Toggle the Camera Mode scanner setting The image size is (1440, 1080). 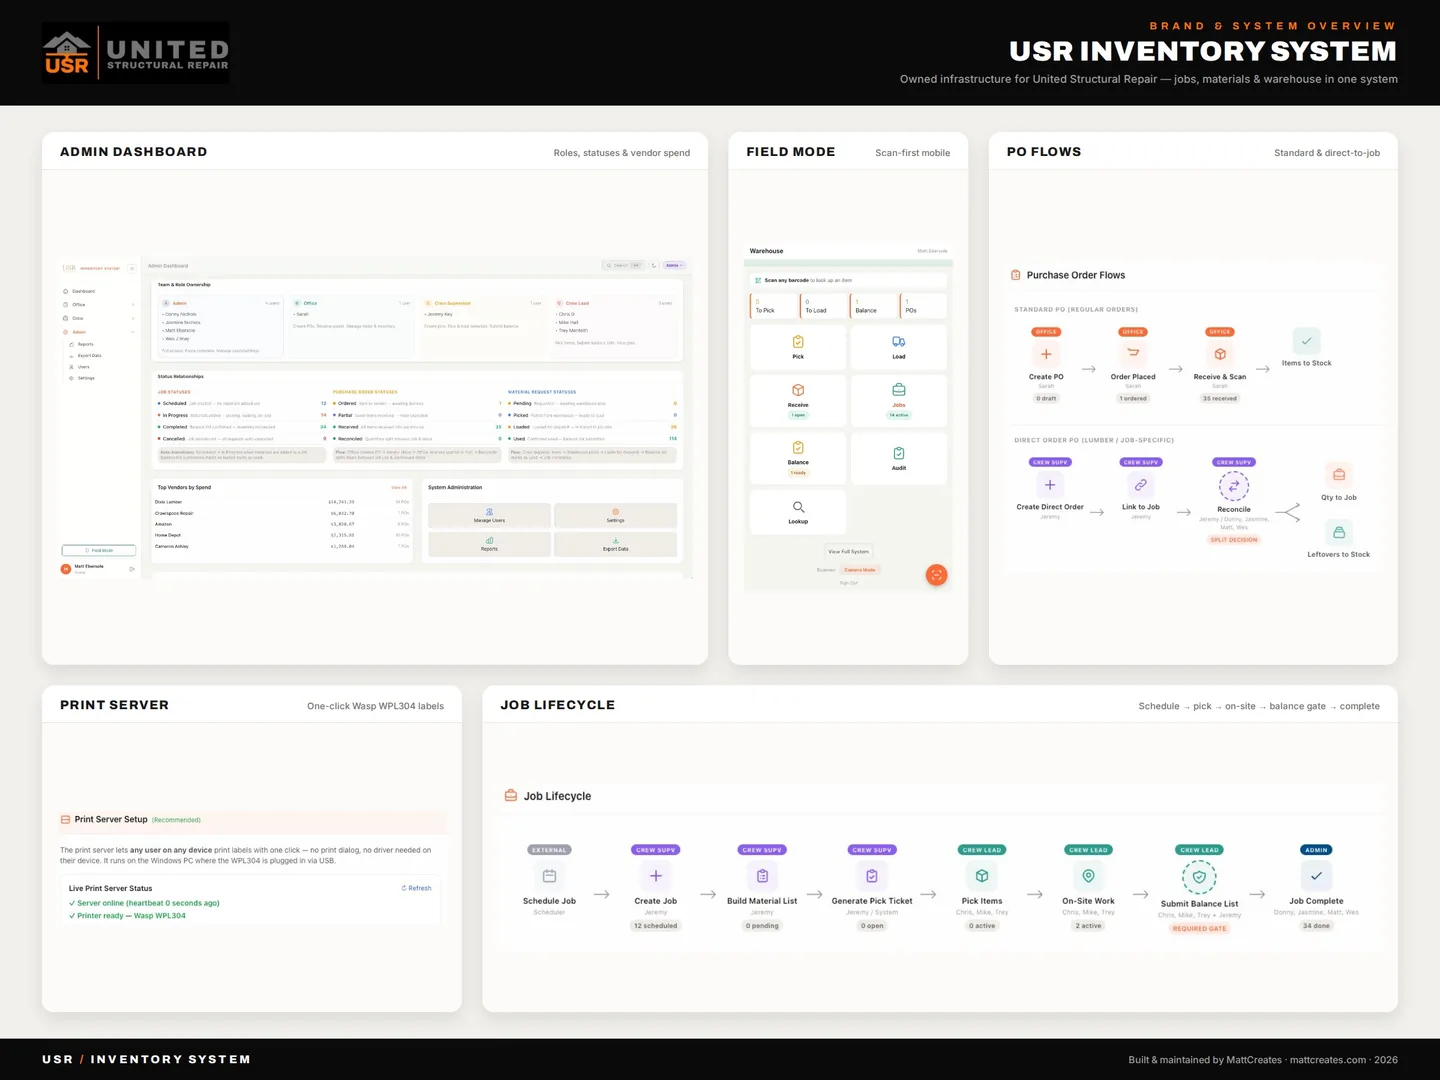click(860, 570)
